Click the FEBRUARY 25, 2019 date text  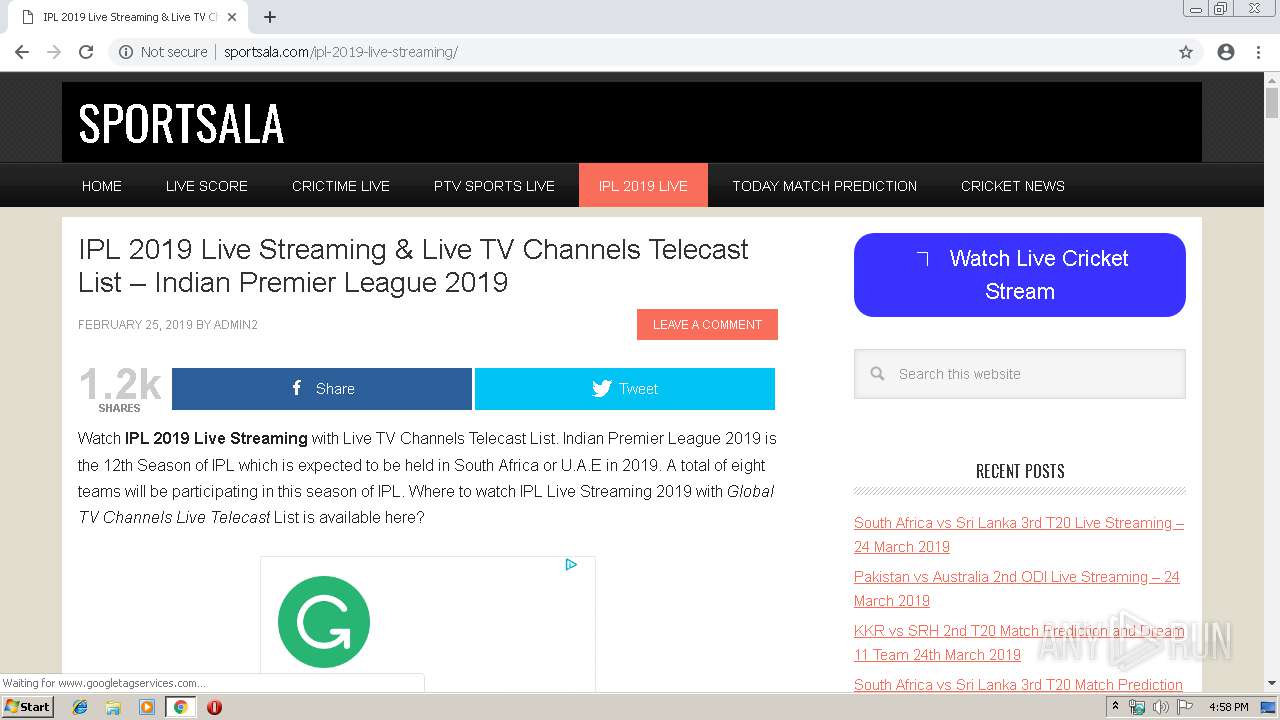click(x=135, y=325)
